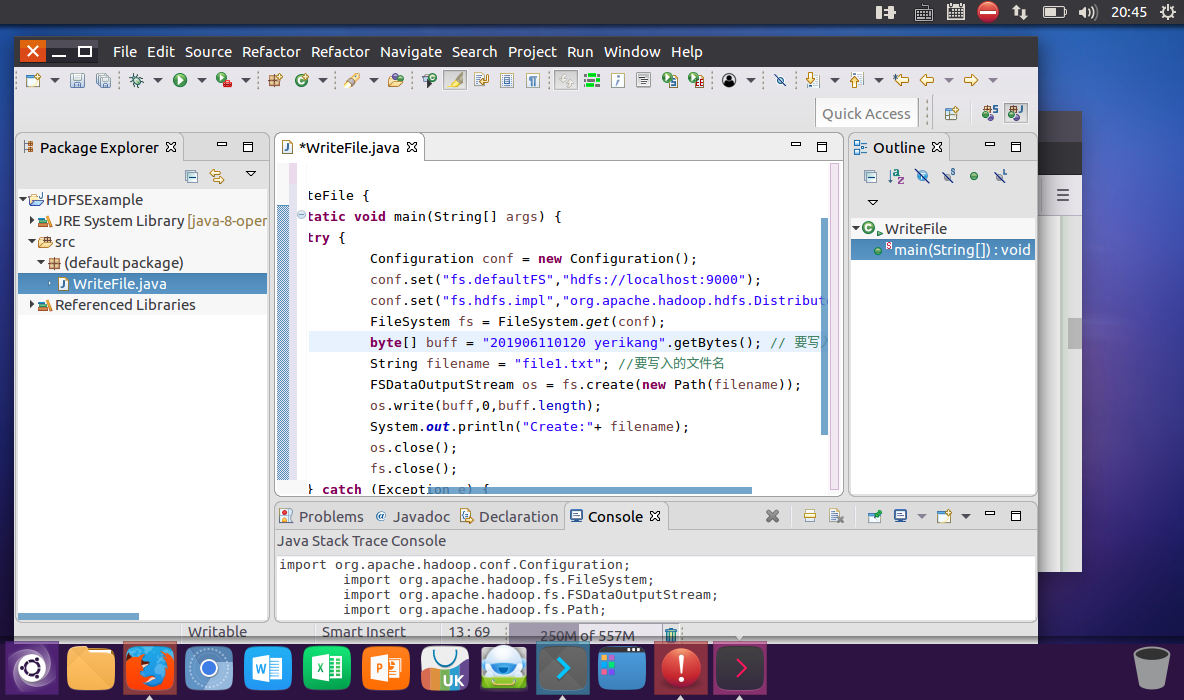Click the Next Annotation arrow icon

[812, 80]
